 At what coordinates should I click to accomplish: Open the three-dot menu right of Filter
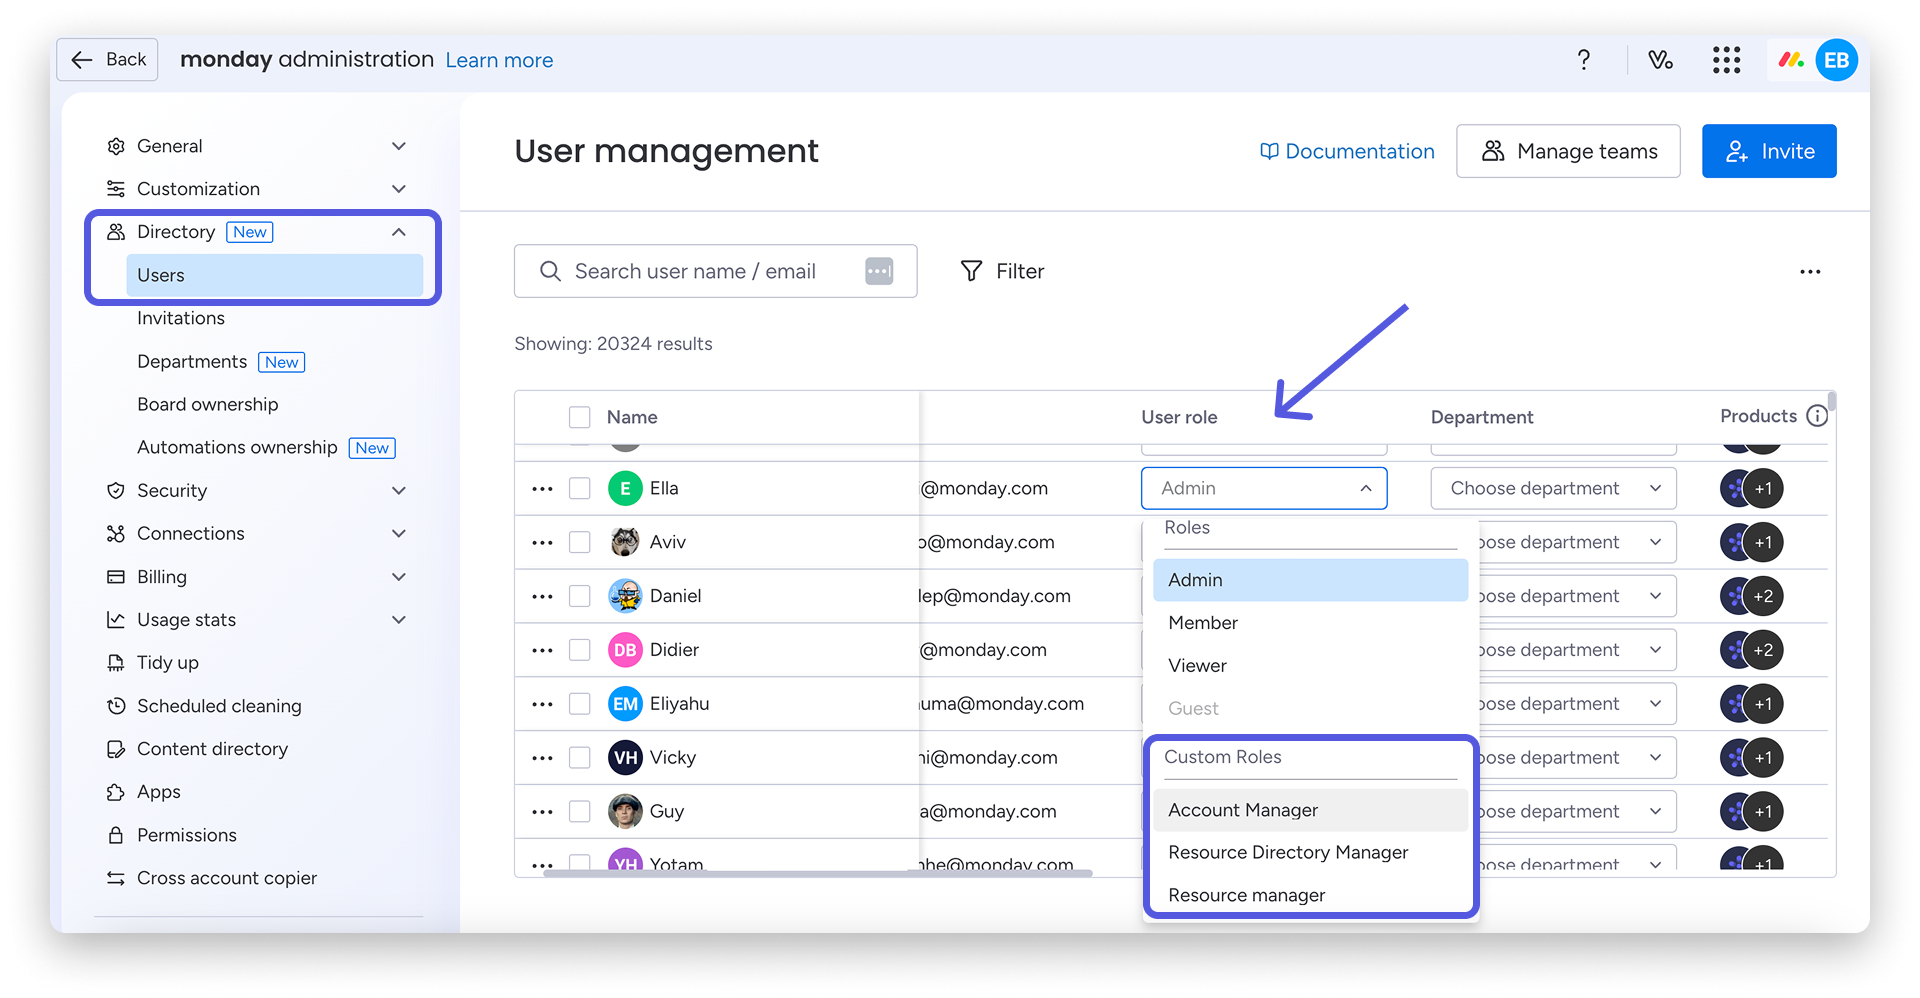click(x=1810, y=272)
